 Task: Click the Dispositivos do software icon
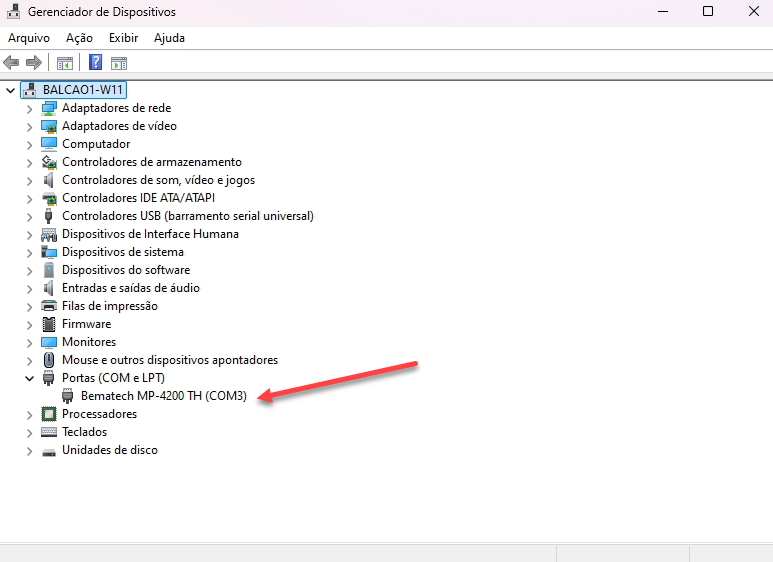(x=49, y=270)
